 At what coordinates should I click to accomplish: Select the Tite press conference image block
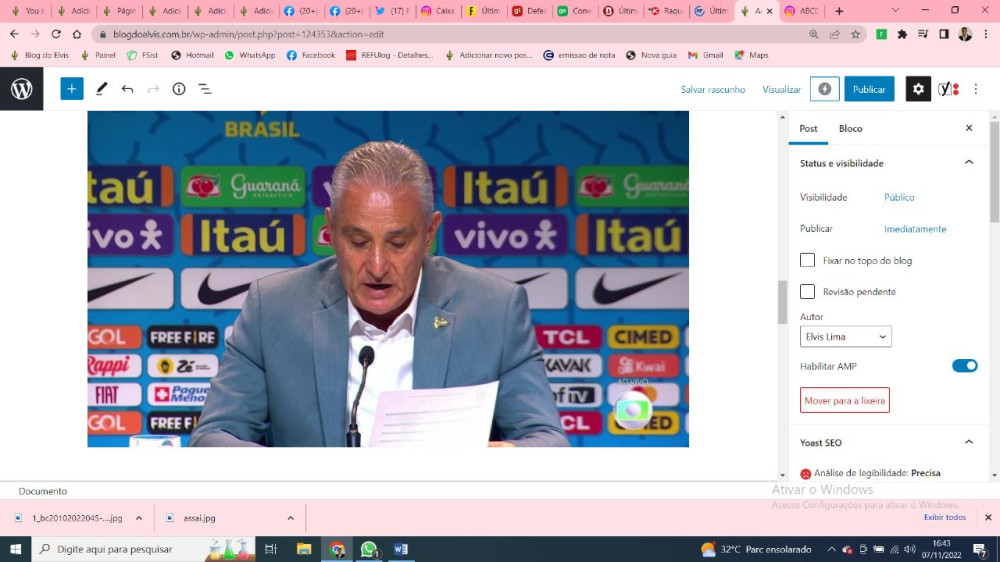tap(388, 279)
